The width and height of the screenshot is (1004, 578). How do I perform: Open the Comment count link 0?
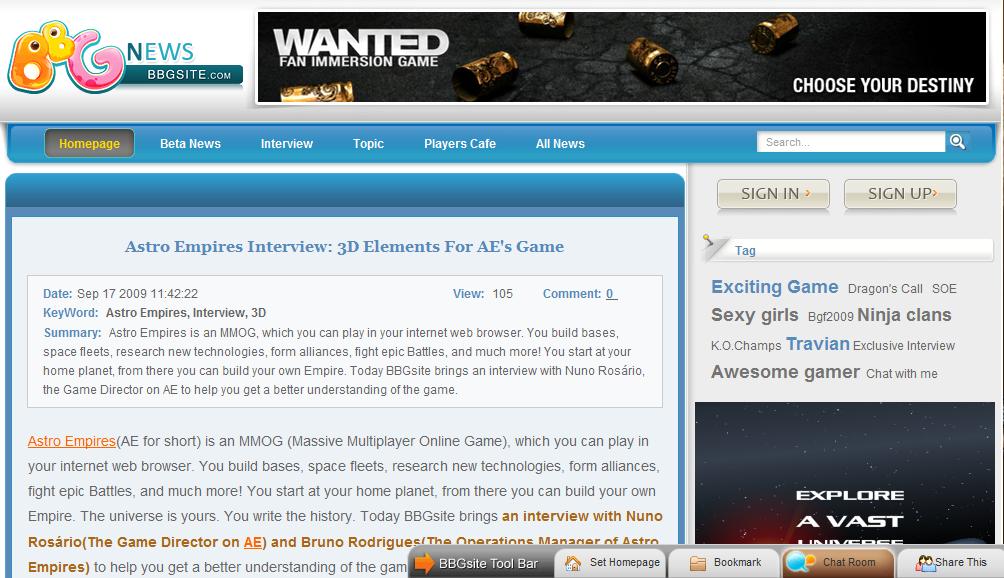point(611,294)
